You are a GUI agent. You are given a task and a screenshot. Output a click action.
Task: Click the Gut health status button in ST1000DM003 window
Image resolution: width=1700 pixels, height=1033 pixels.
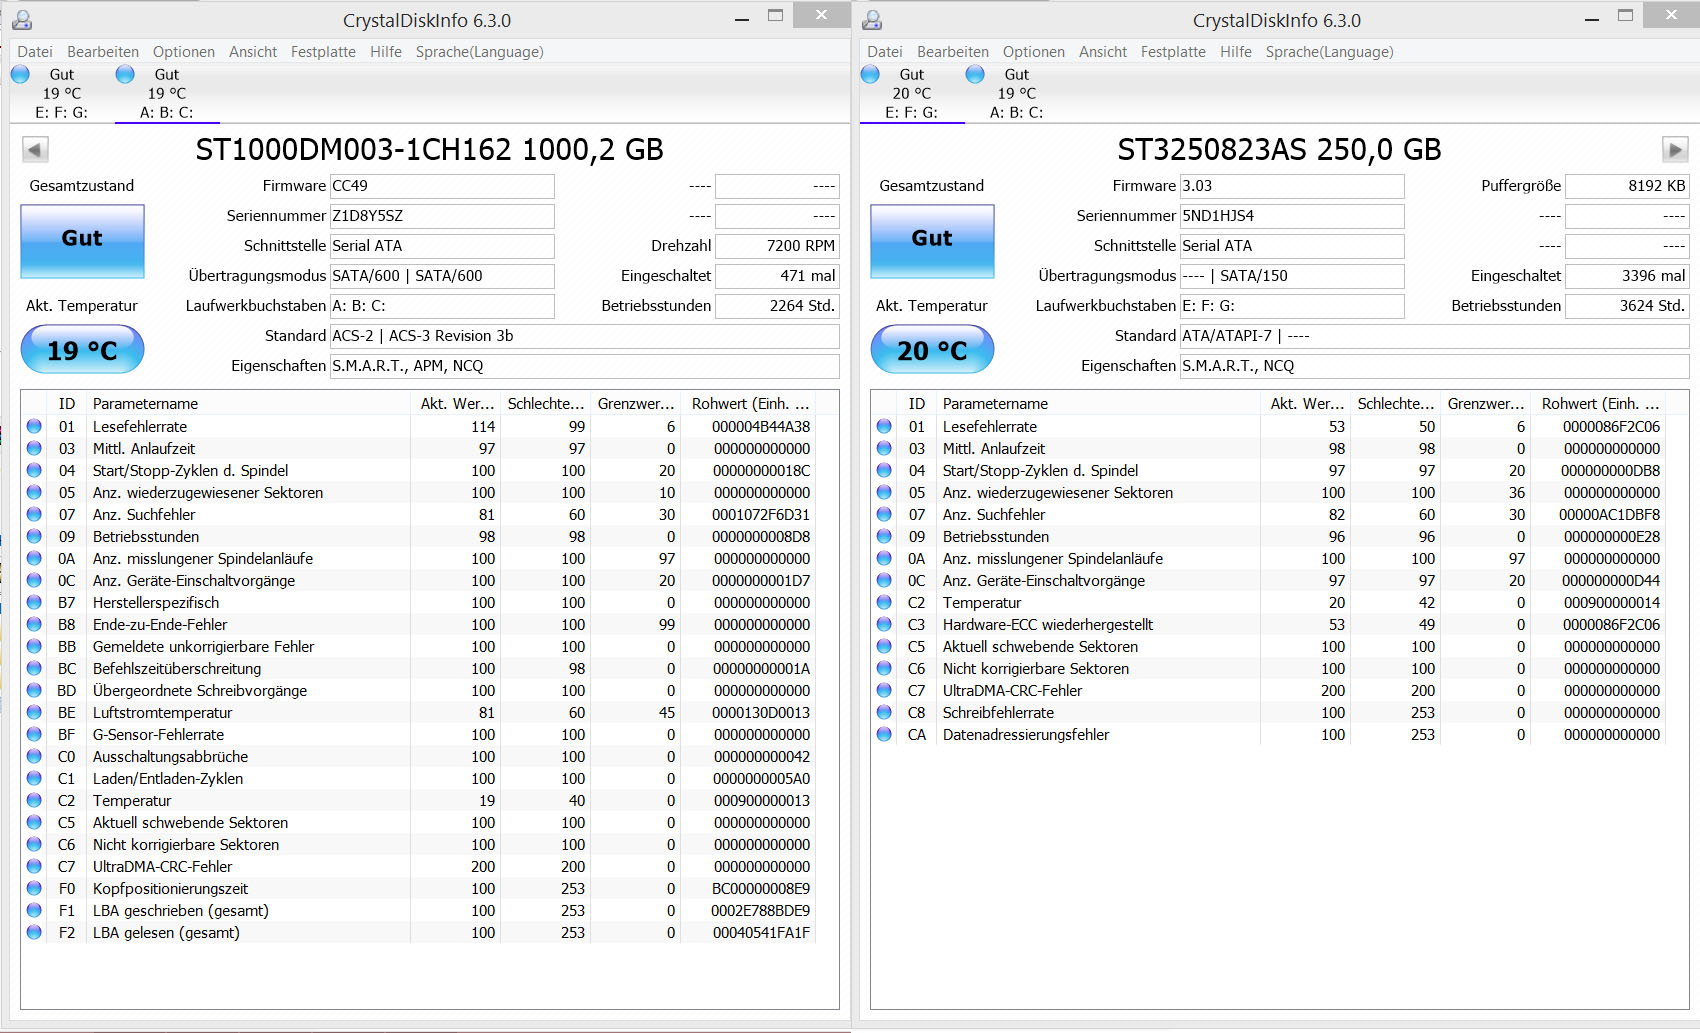[x=83, y=241]
